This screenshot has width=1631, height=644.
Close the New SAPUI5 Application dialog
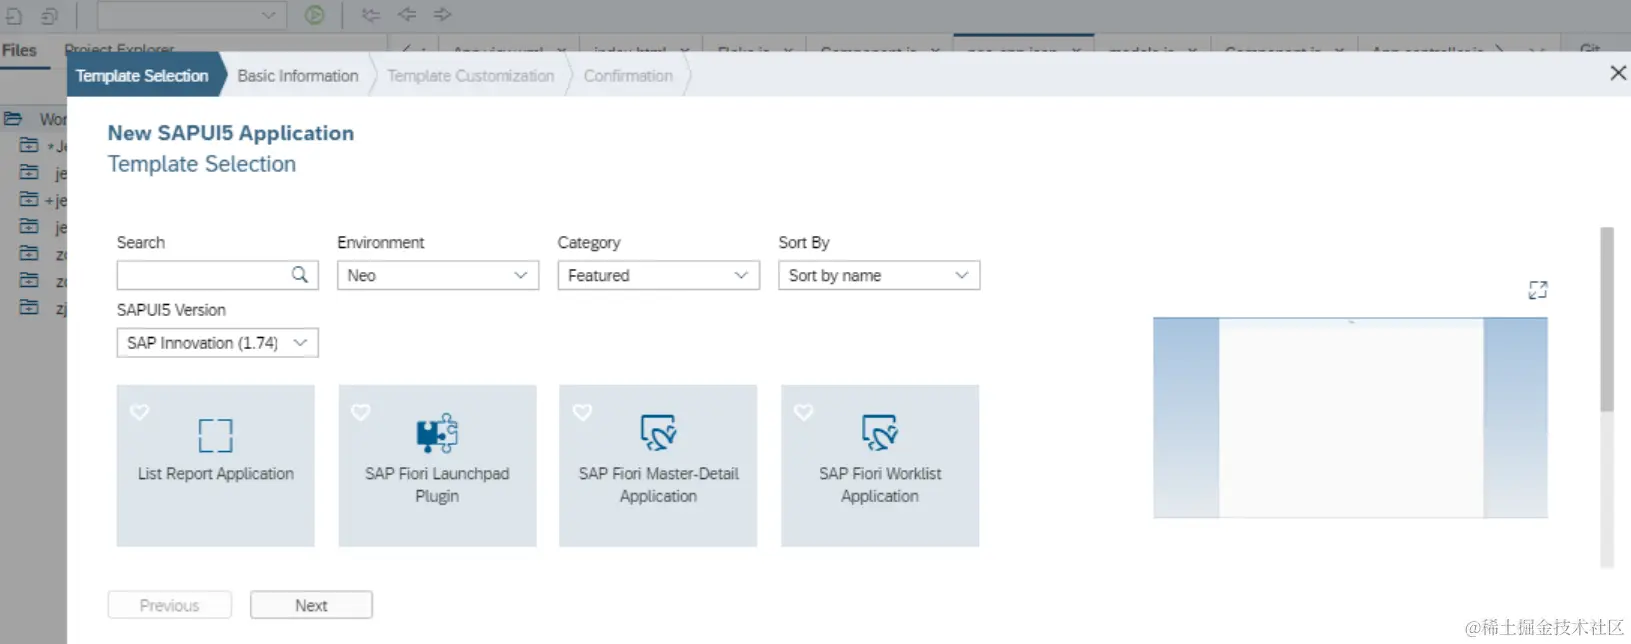click(x=1617, y=73)
